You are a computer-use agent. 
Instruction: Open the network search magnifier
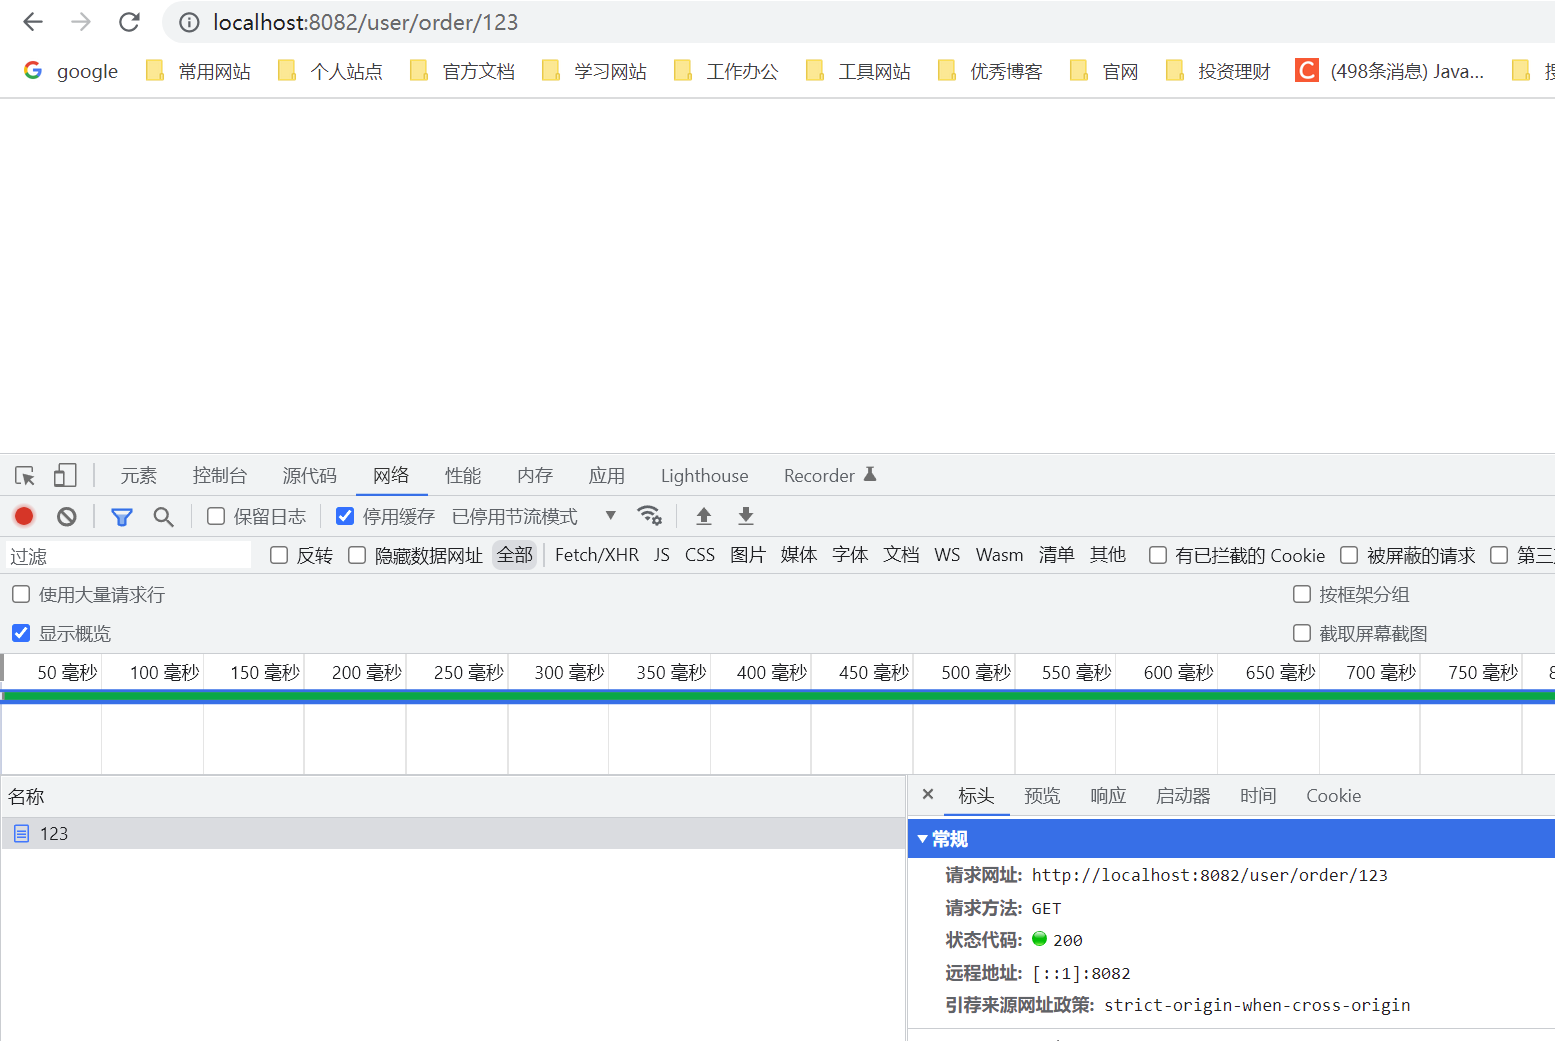tap(163, 517)
